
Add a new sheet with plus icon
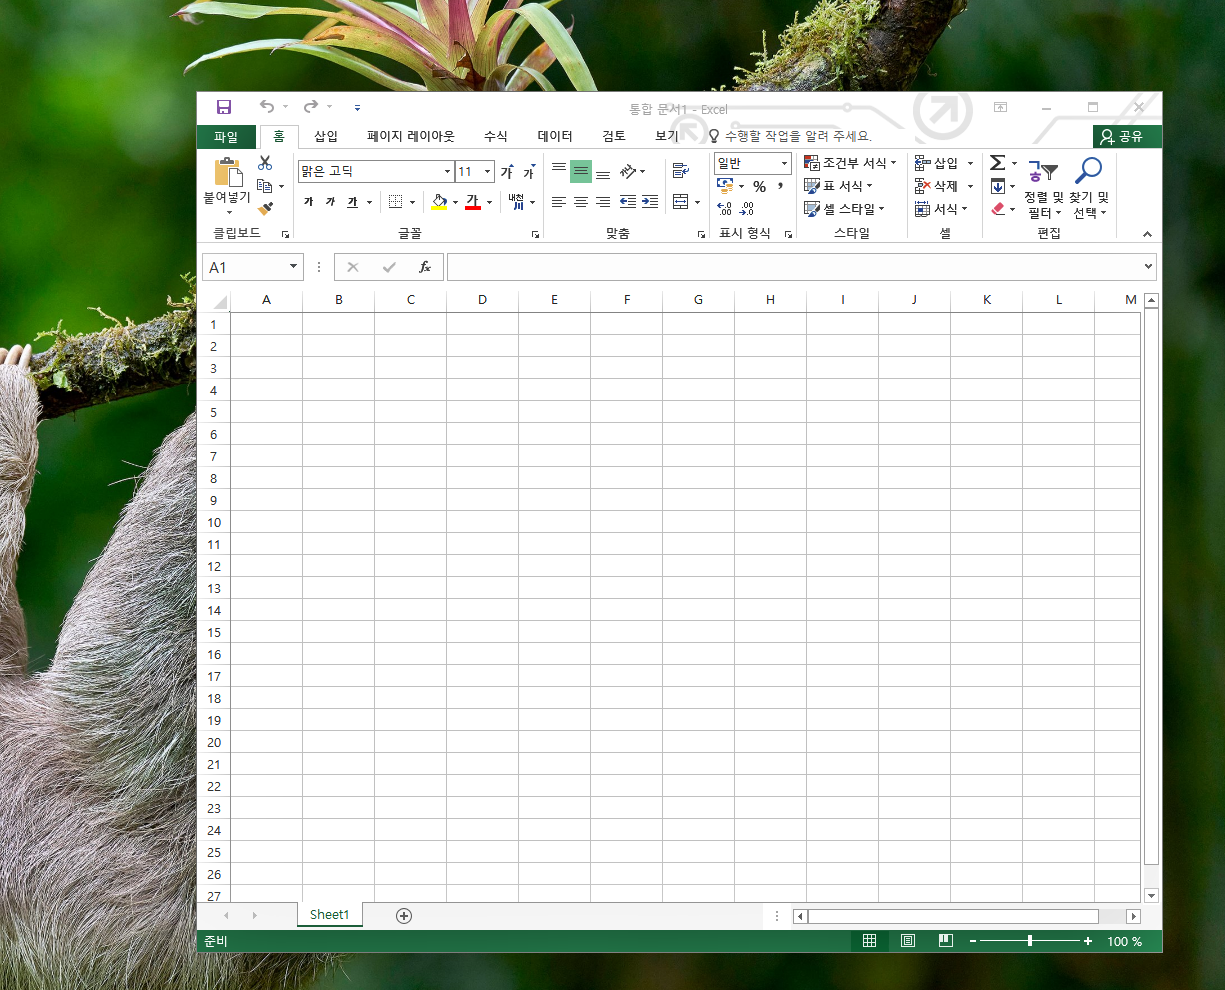pos(404,916)
